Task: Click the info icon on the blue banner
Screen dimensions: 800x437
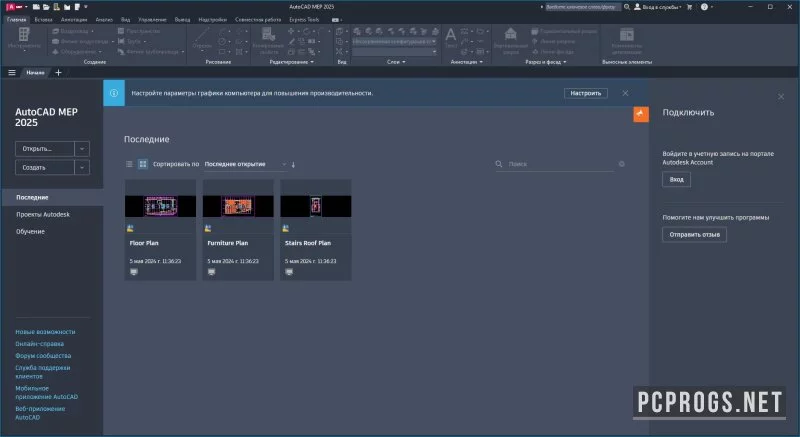Action: point(114,93)
